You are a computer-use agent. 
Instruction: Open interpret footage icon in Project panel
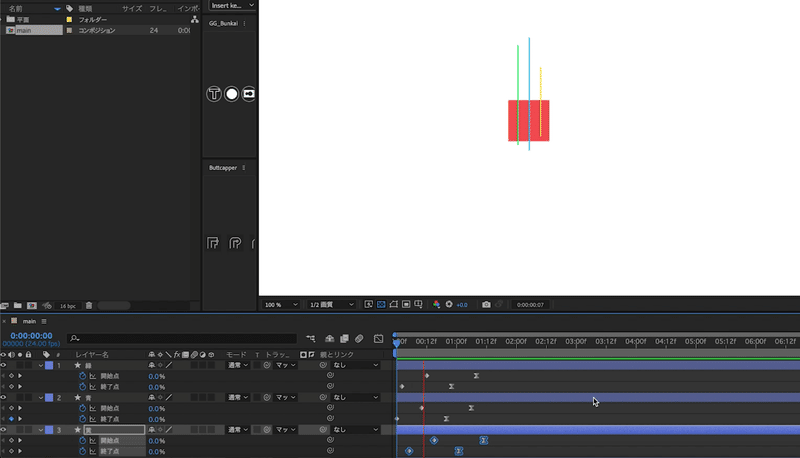4,306
